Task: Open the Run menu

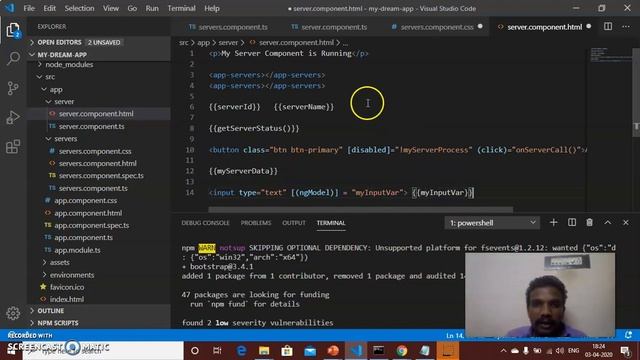Action: pyautogui.click(x=152, y=8)
